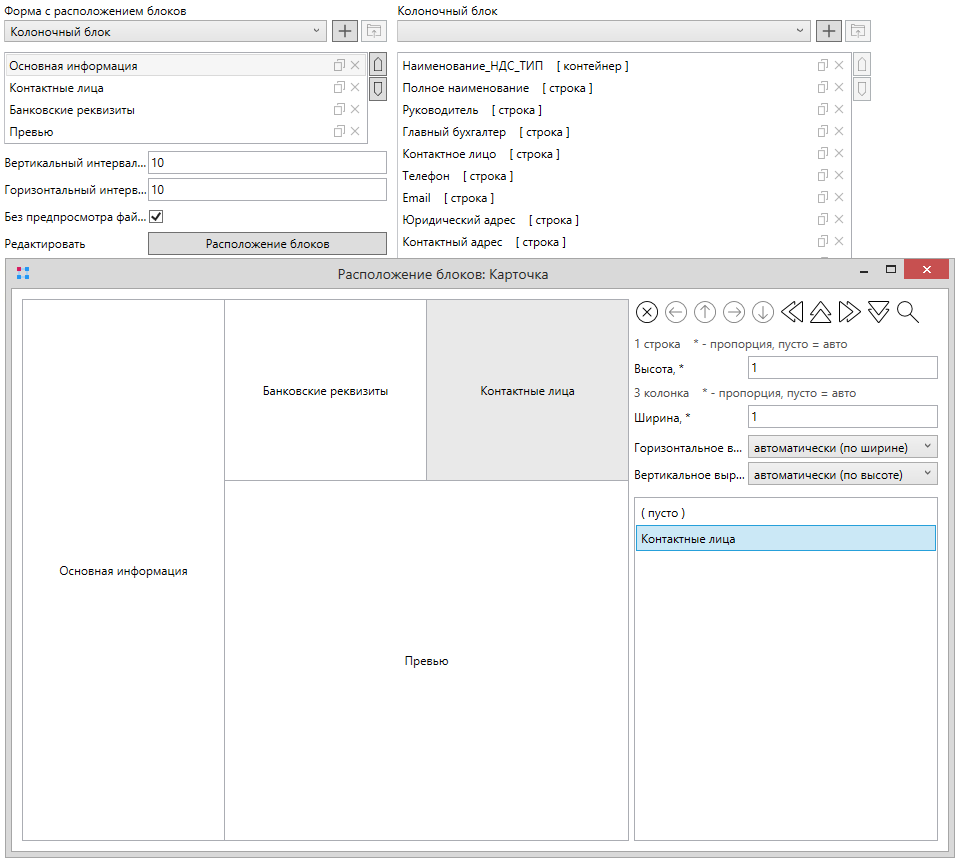Click the Высота input field
Image resolution: width=964 pixels, height=865 pixels.
tap(842, 369)
